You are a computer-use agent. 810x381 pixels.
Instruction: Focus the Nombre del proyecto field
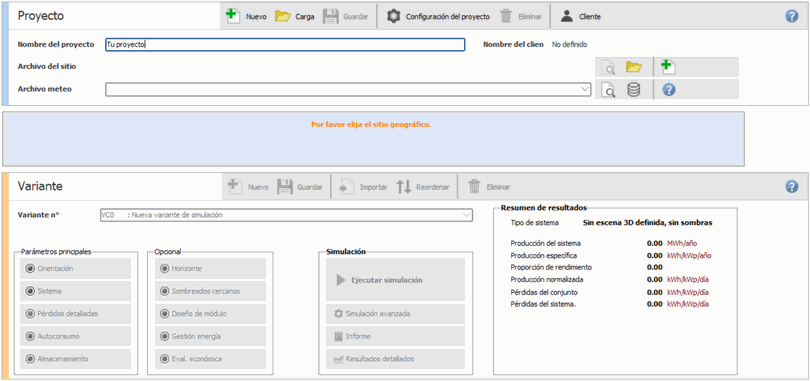(x=285, y=44)
